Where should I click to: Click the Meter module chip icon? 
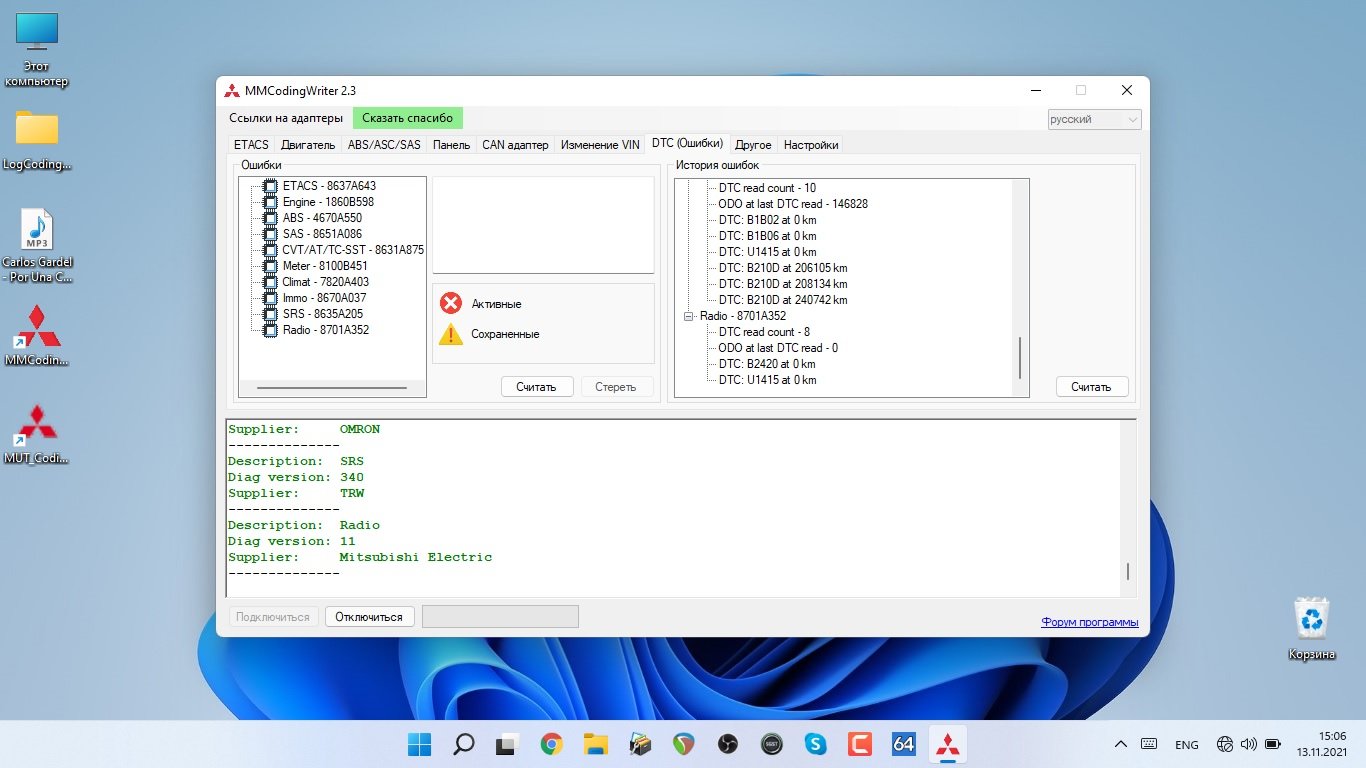click(270, 266)
